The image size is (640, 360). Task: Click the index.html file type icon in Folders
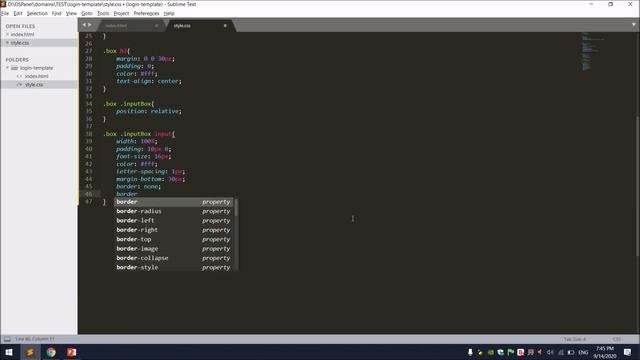[19, 76]
